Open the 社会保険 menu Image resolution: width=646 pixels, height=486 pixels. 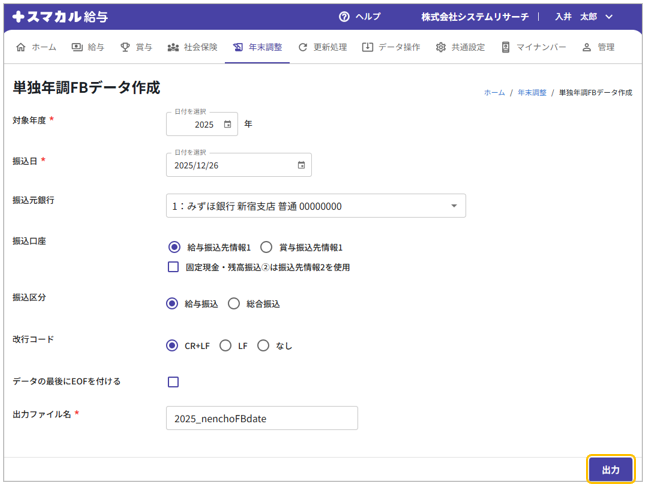192,47
